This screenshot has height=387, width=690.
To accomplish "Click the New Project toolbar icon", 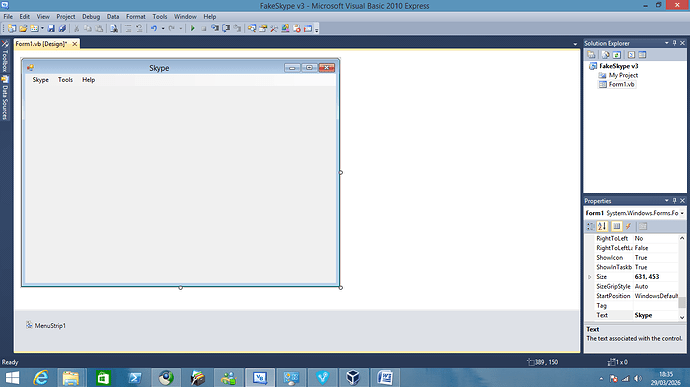I will point(12,29).
